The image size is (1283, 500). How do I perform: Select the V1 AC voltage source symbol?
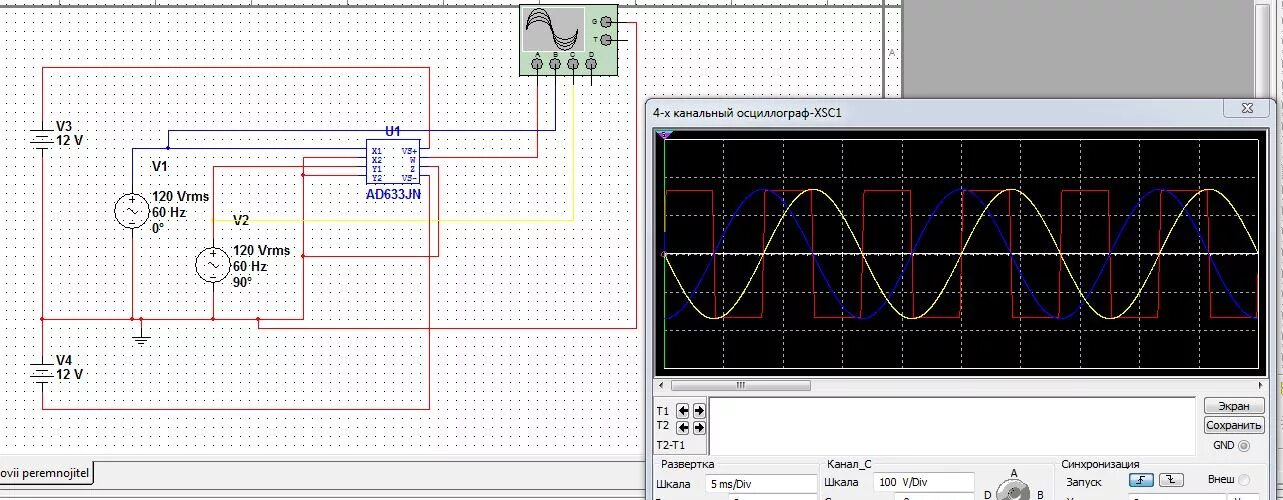[x=132, y=211]
